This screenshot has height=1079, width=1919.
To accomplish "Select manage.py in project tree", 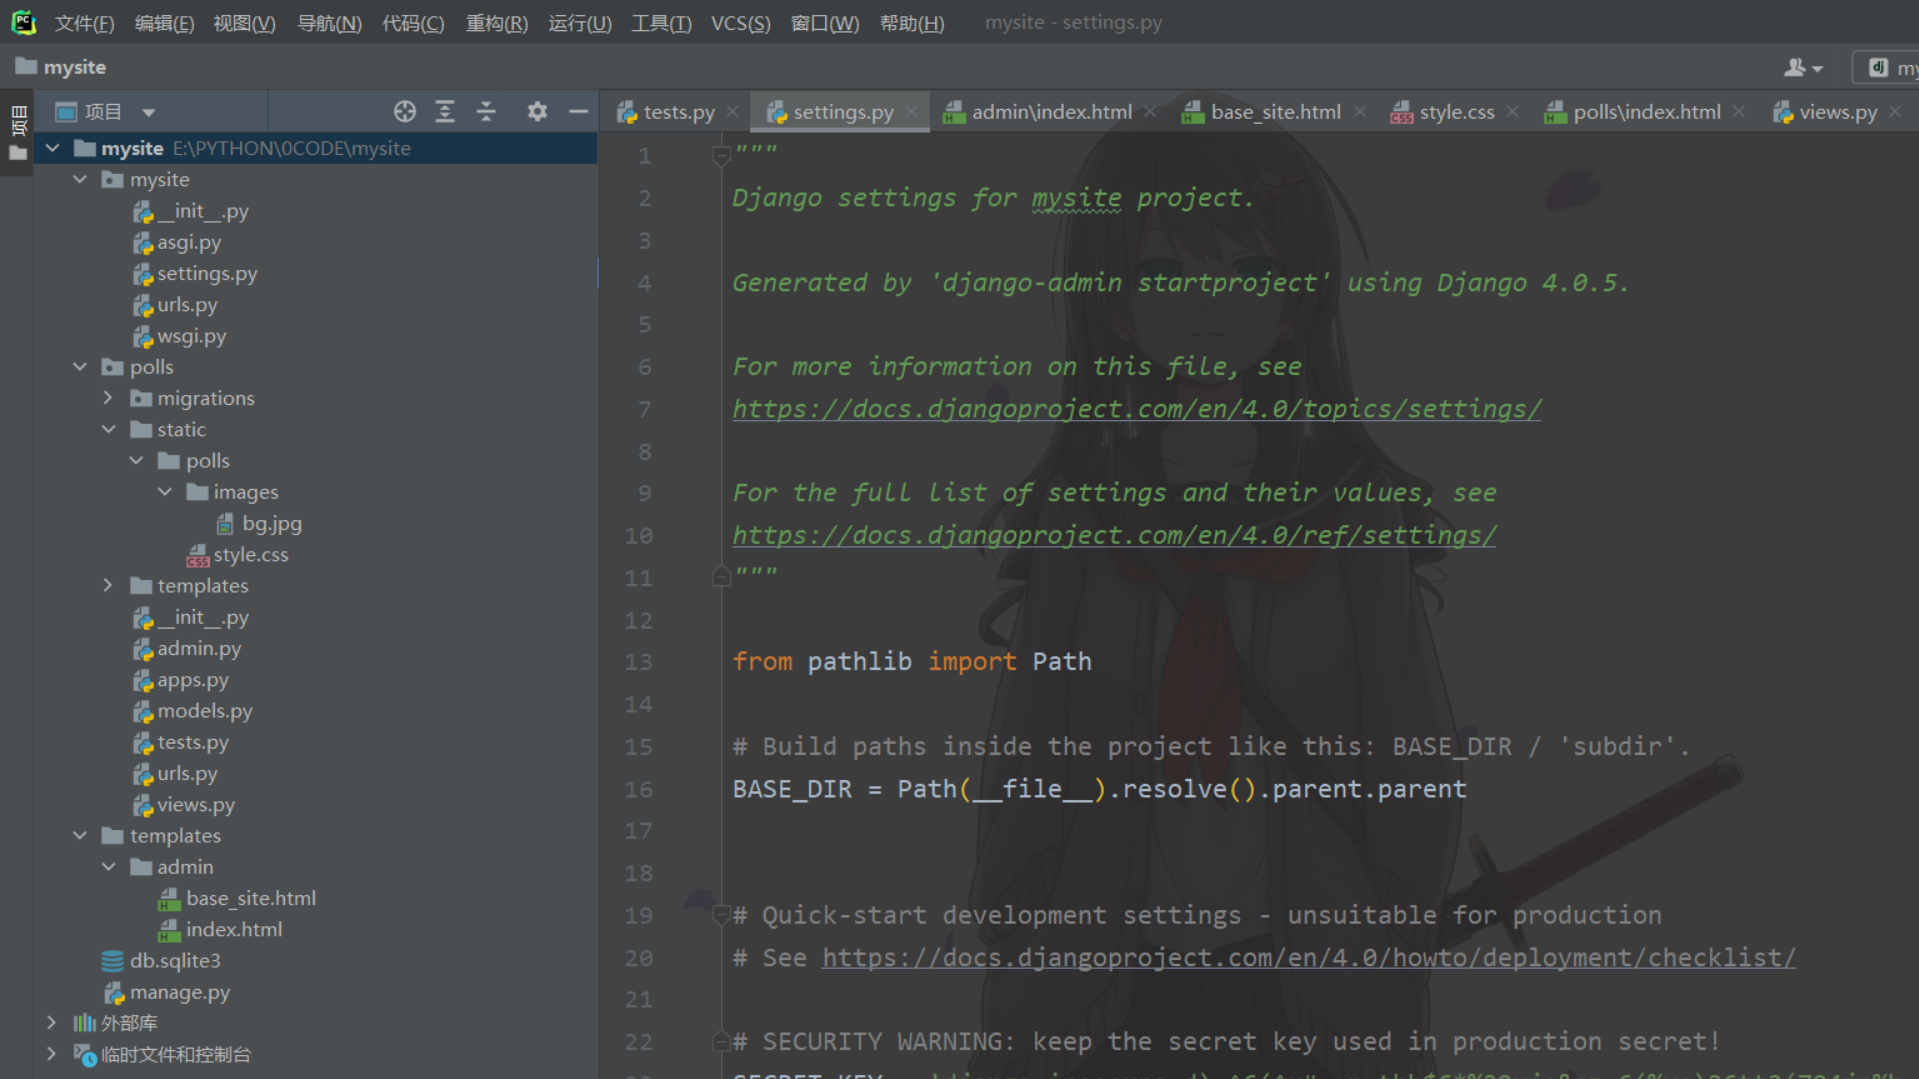I will (179, 992).
